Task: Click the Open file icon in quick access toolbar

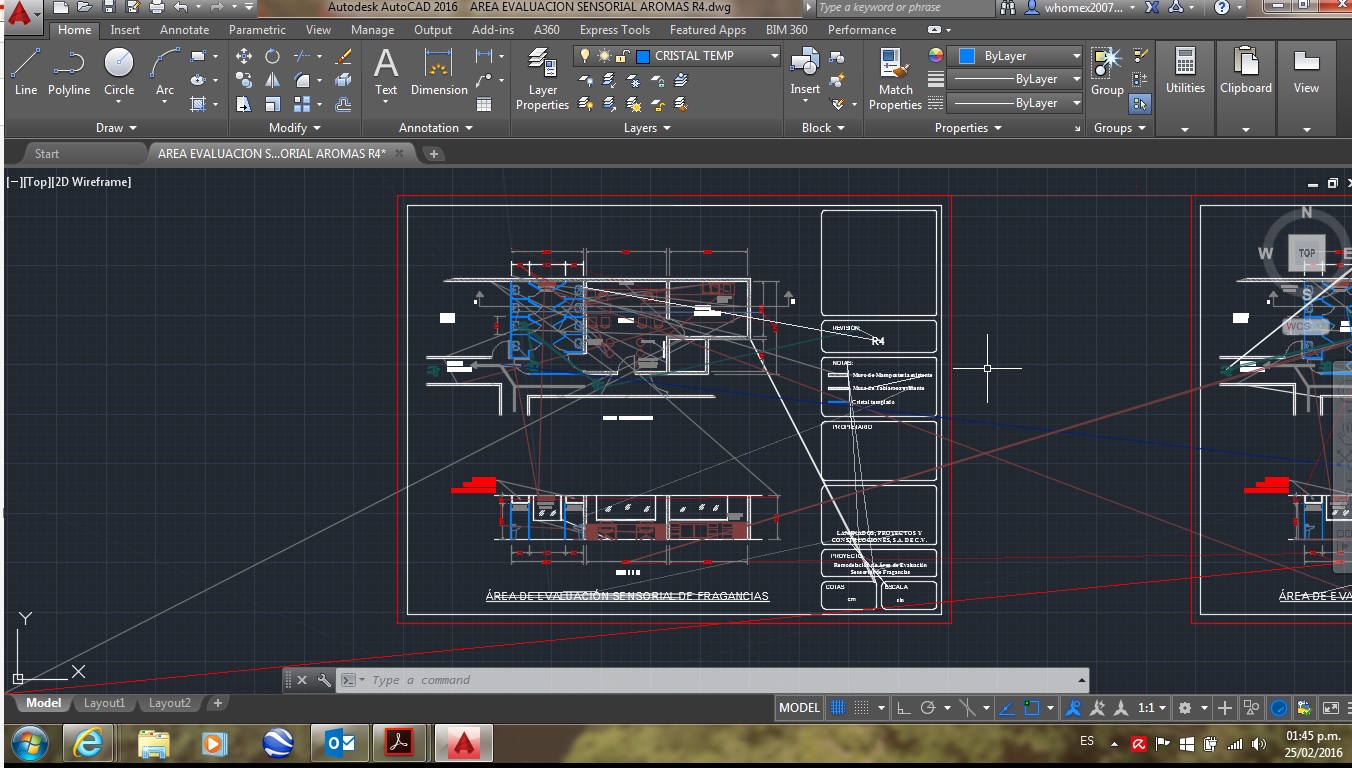Action: coord(85,7)
